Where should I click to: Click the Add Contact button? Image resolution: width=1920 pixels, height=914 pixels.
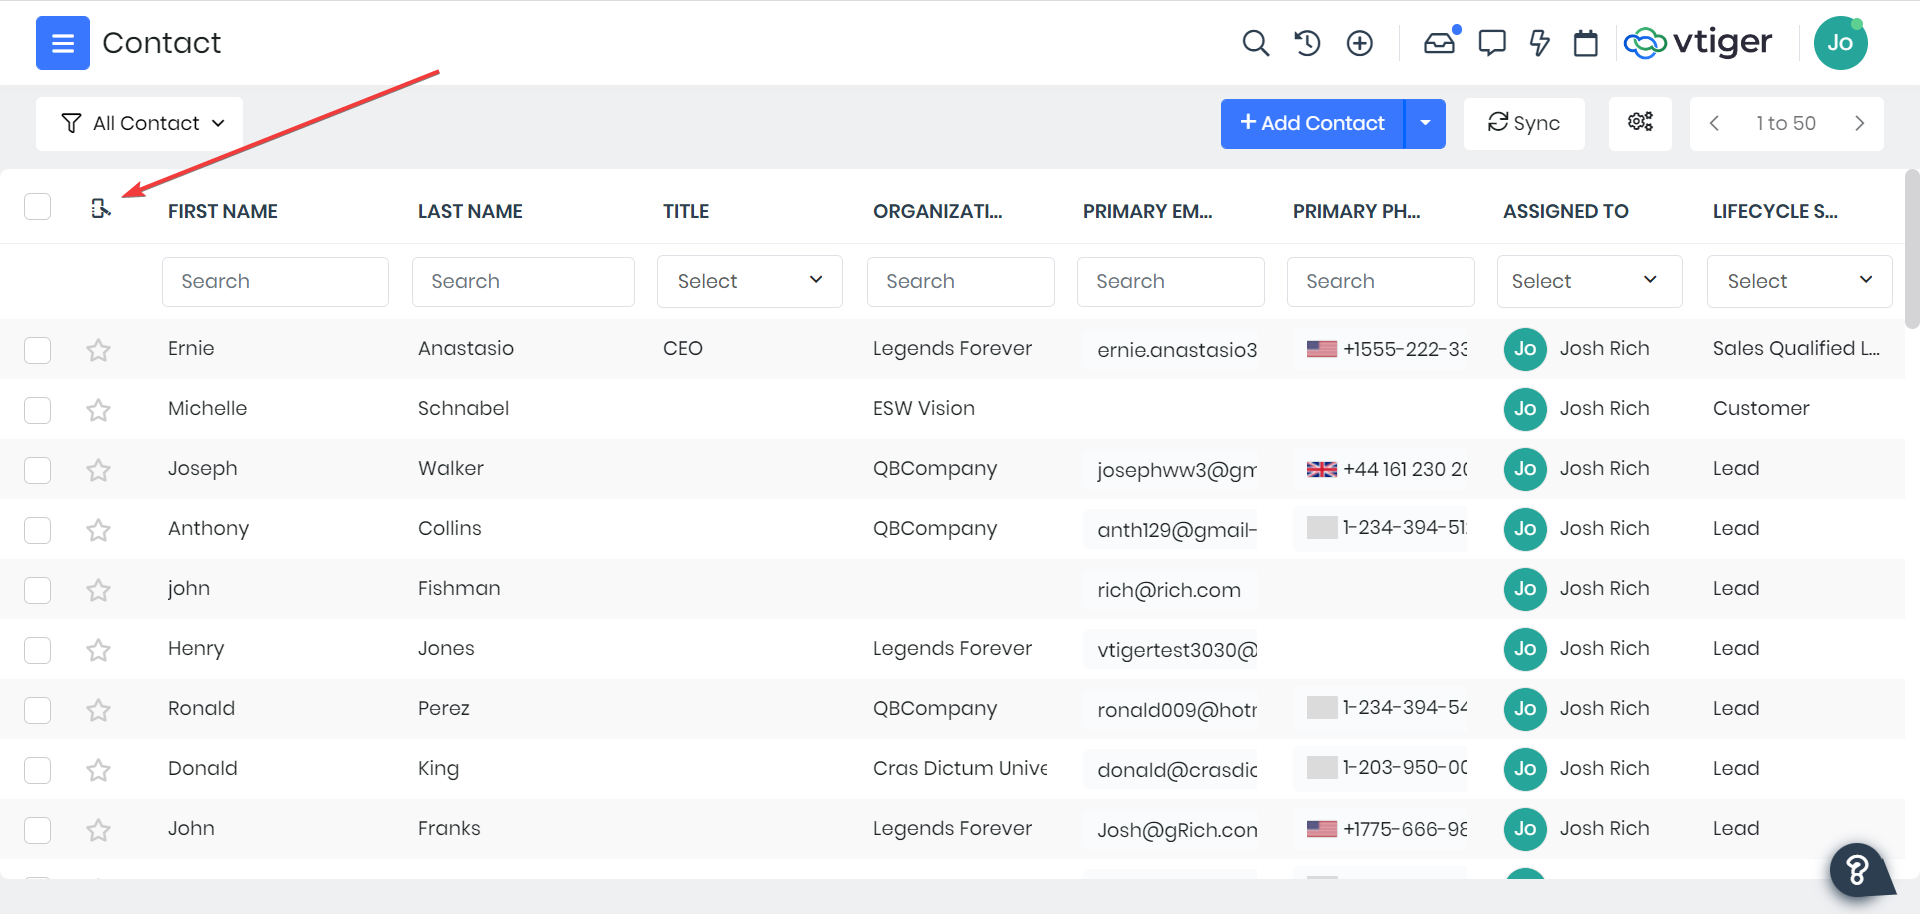pyautogui.click(x=1312, y=123)
